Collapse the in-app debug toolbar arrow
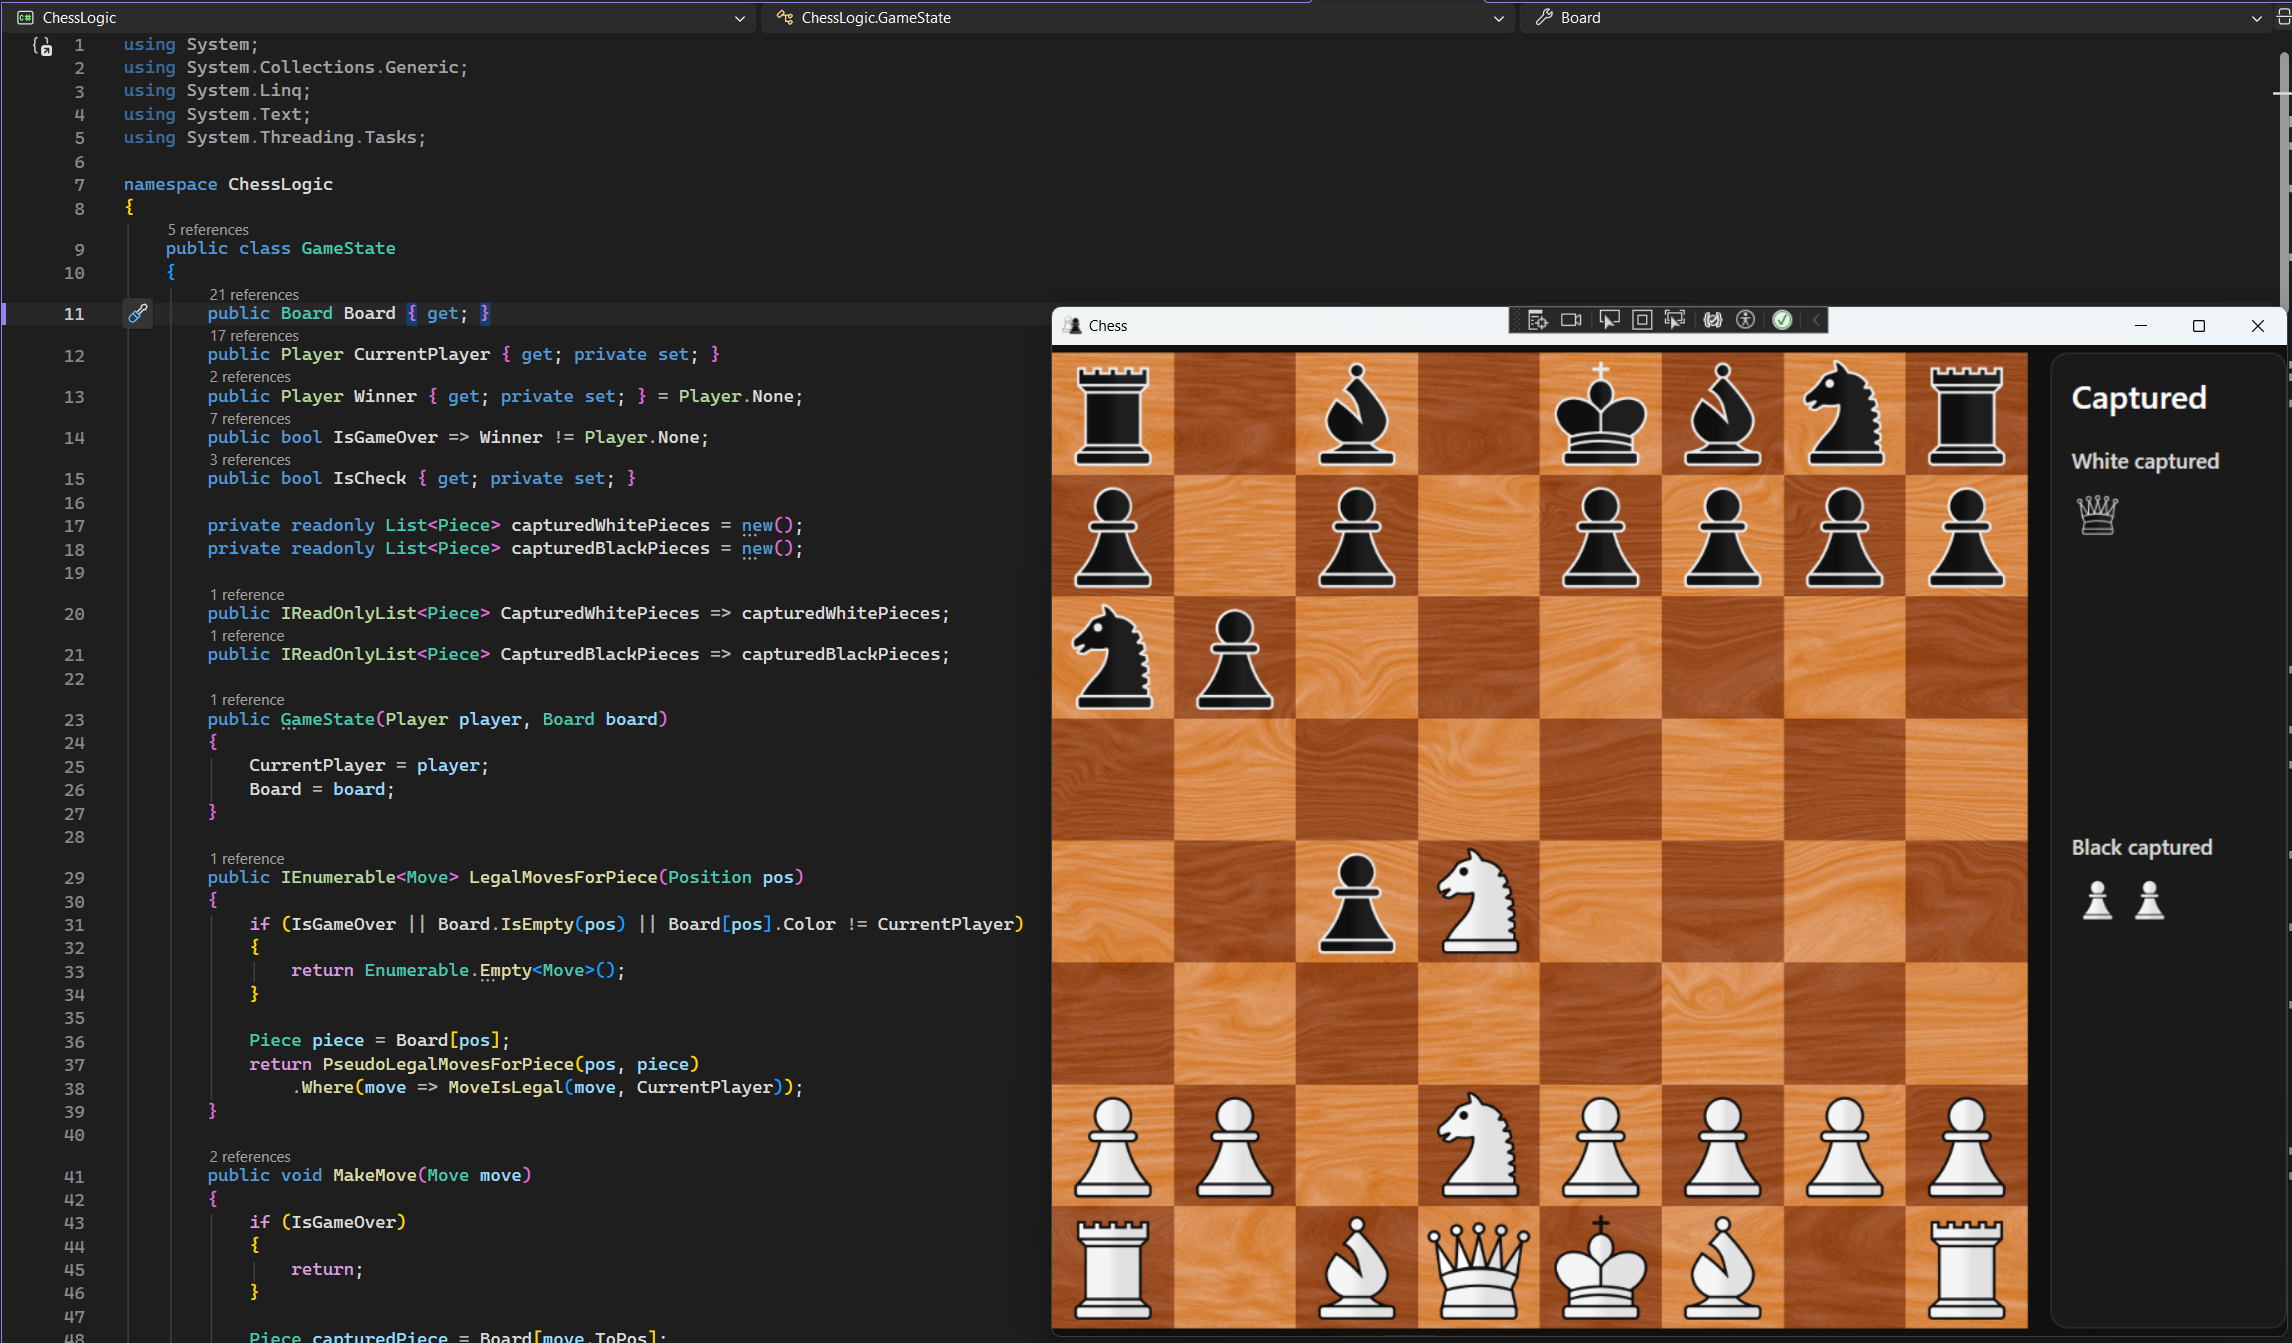Viewport: 2292px width, 1343px height. [1816, 320]
